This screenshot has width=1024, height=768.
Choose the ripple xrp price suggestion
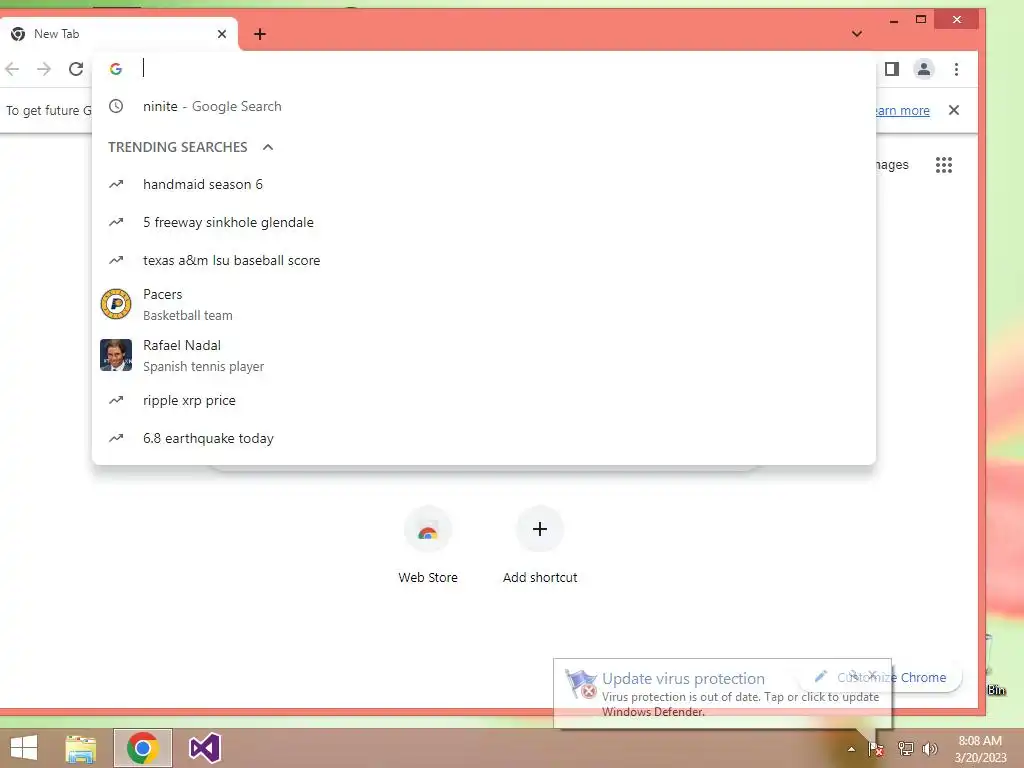[483, 400]
